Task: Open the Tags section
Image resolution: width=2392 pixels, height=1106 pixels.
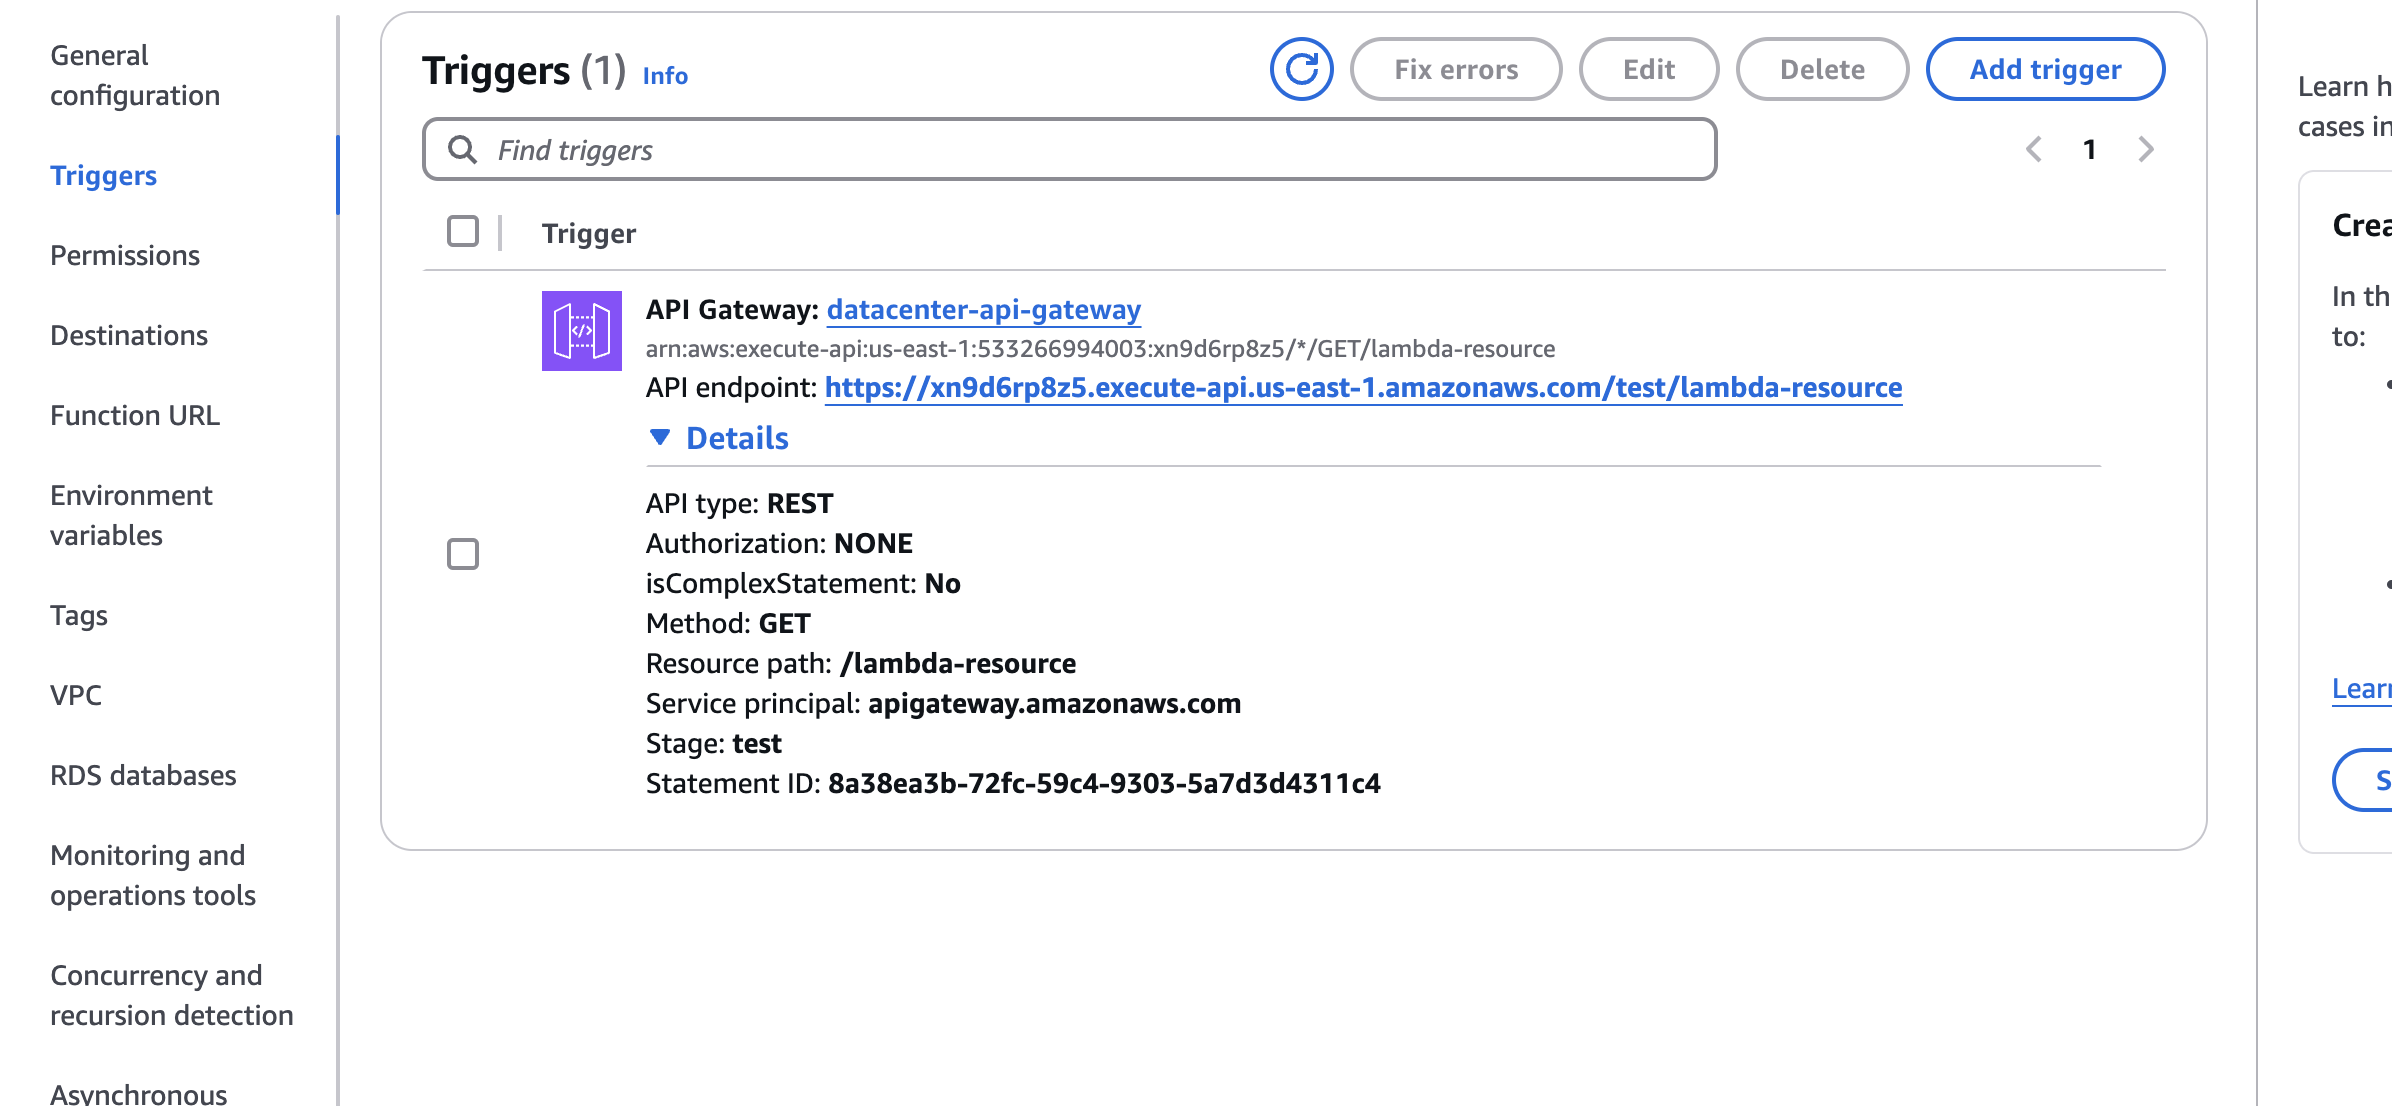Action: pyautogui.click(x=79, y=615)
